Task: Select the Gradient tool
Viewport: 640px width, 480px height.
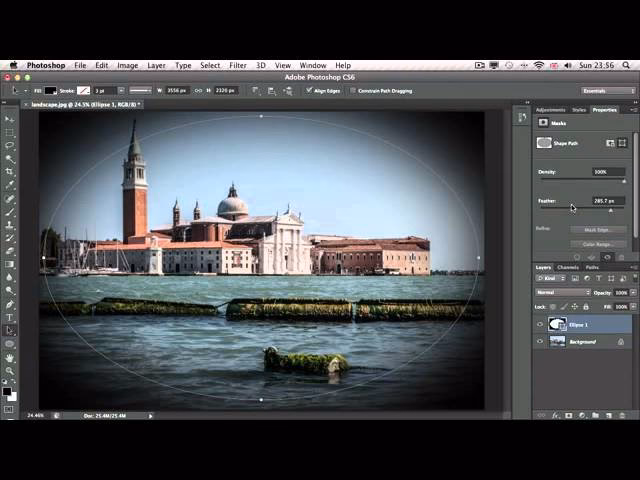Action: (9, 264)
